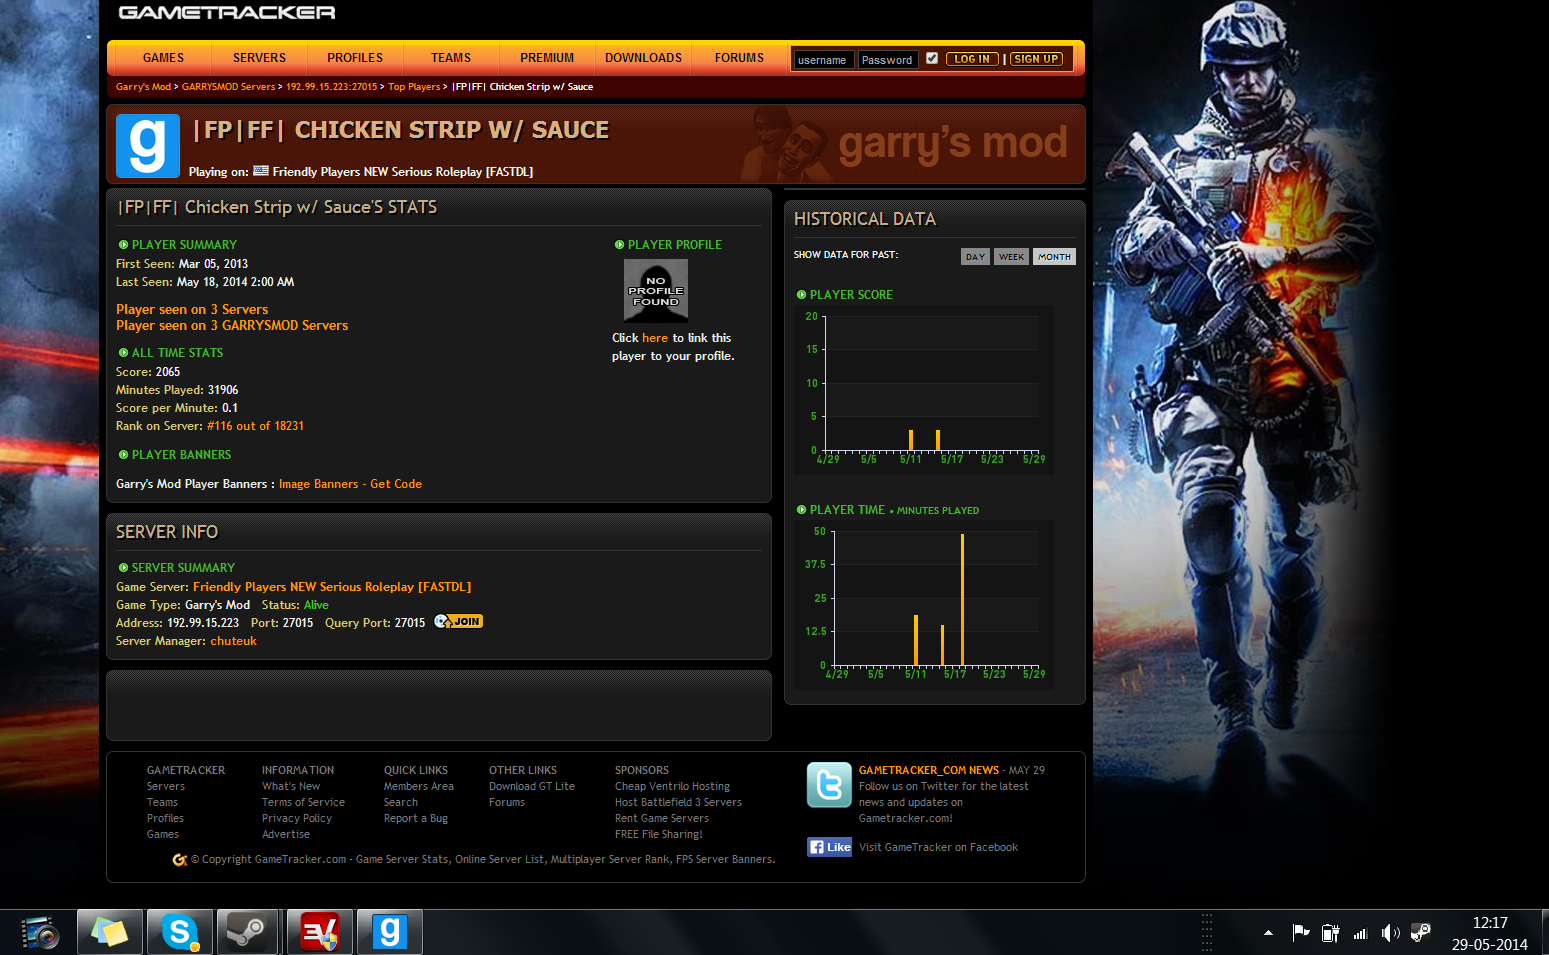
Task: Open the GameTracker logo home link
Action: point(227,13)
